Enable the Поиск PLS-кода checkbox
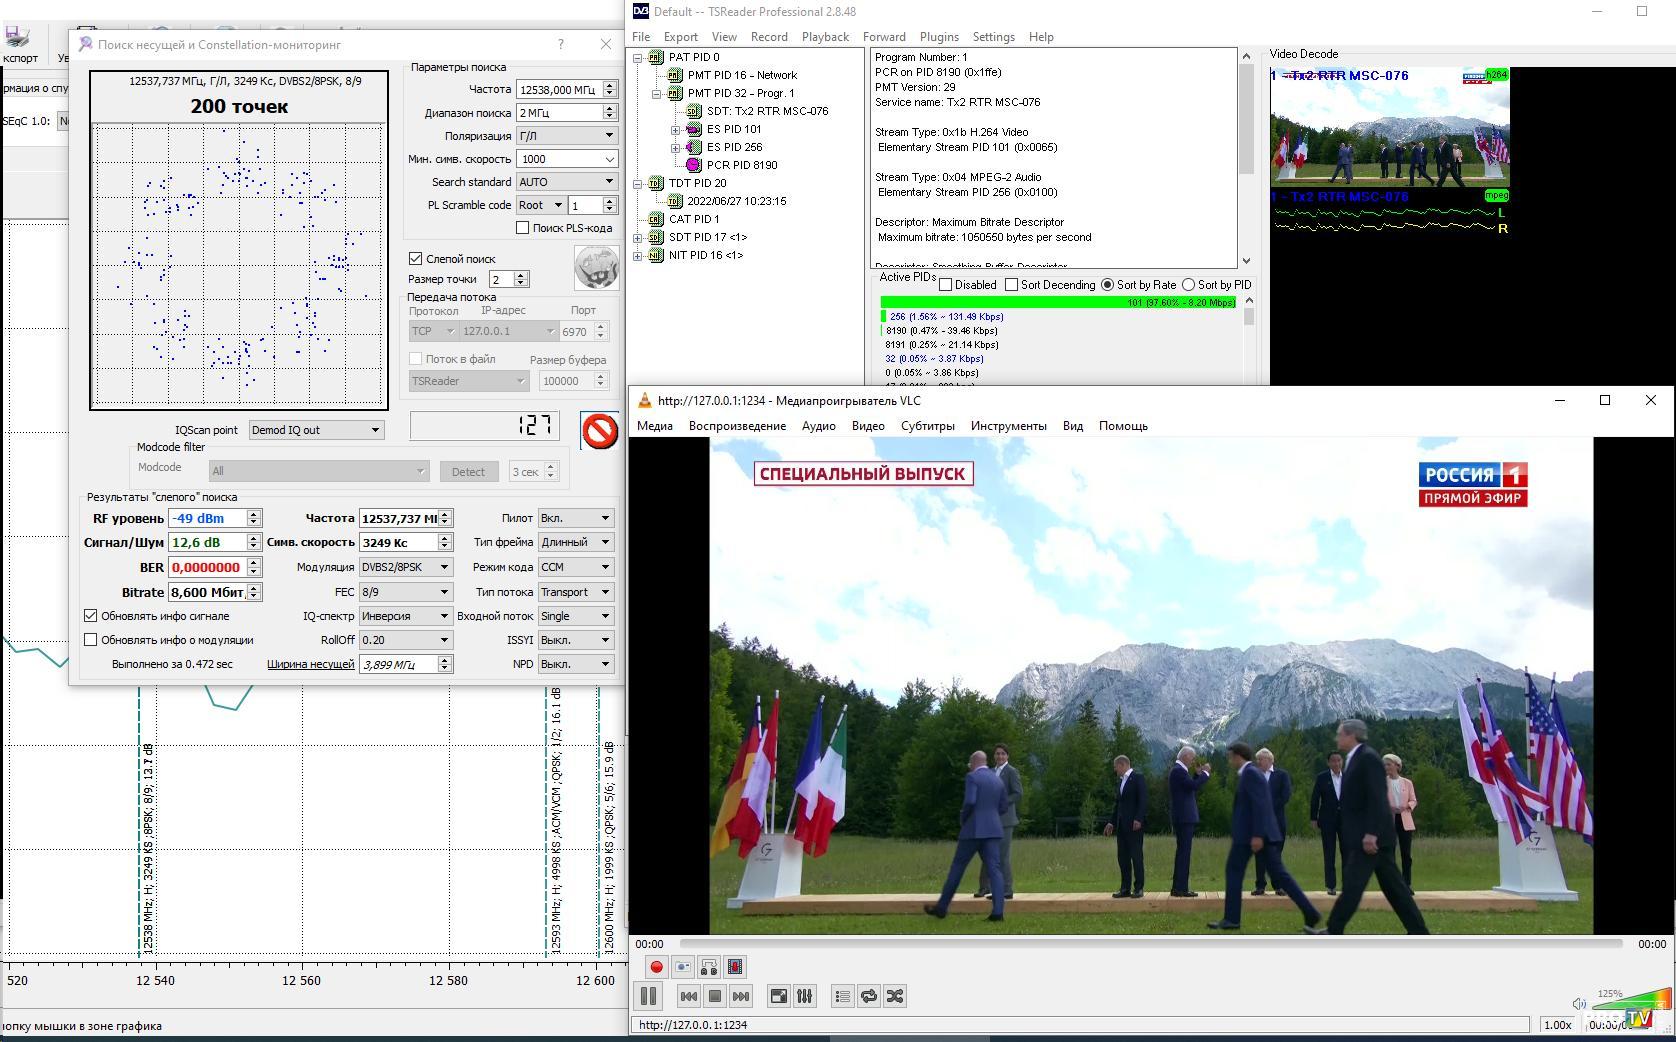This screenshot has height=1042, width=1676. (x=522, y=228)
